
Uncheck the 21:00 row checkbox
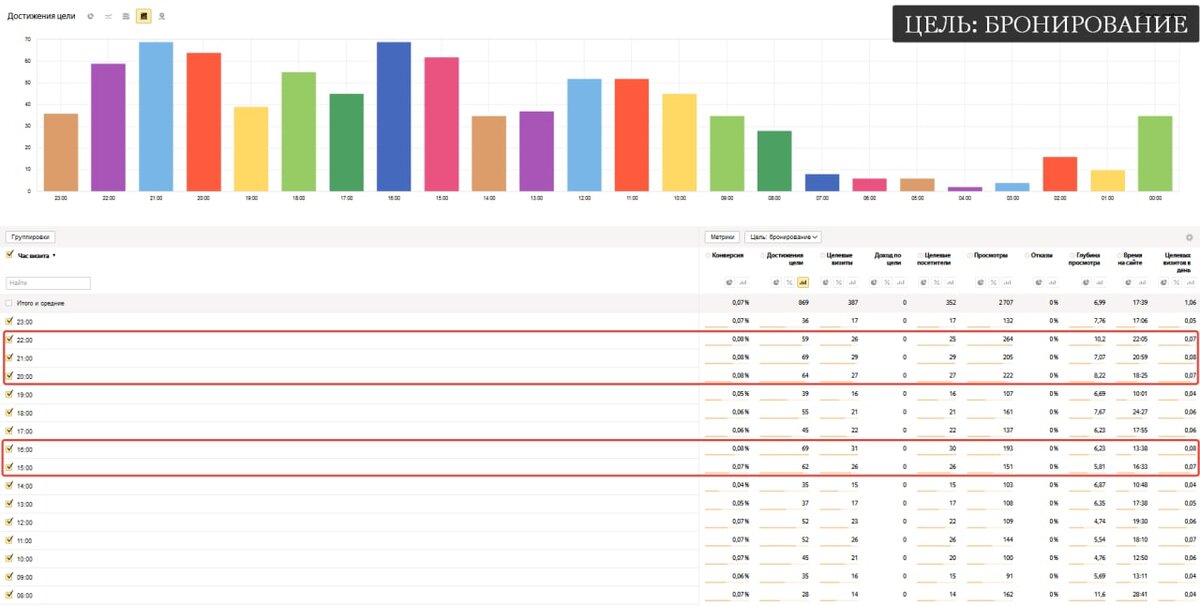(x=10, y=358)
